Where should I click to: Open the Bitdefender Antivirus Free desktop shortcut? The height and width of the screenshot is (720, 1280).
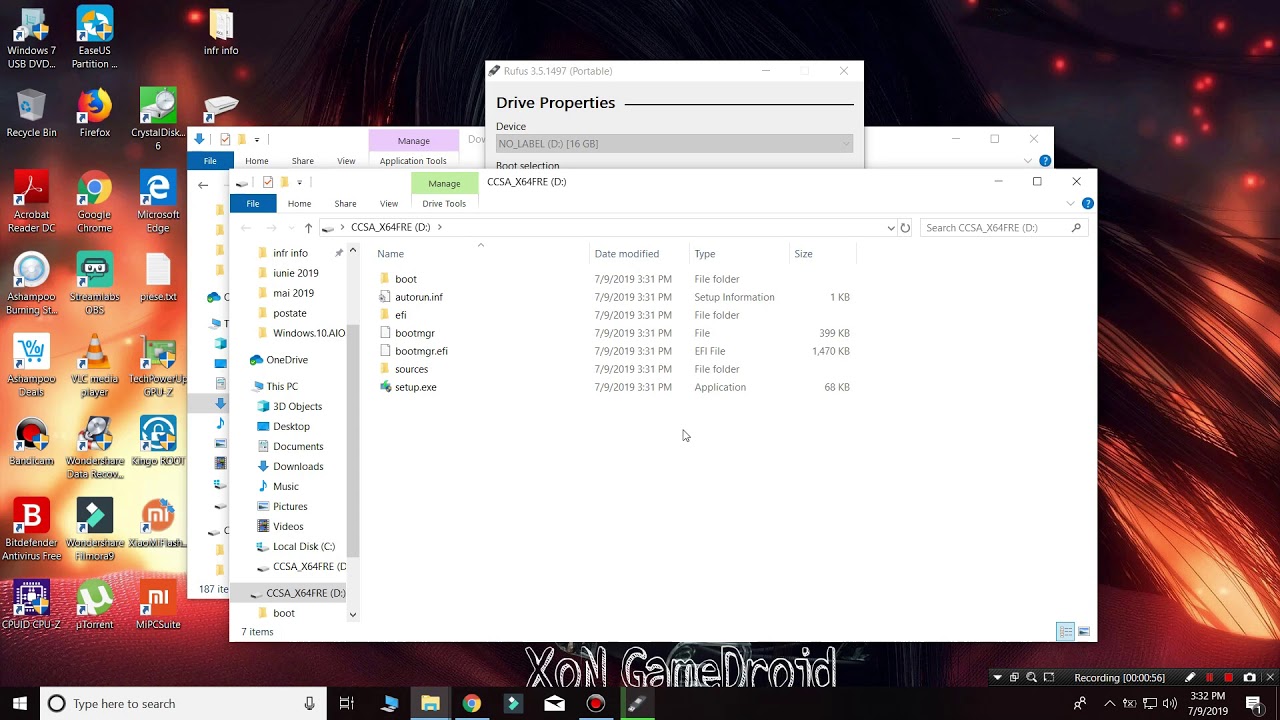[31, 530]
